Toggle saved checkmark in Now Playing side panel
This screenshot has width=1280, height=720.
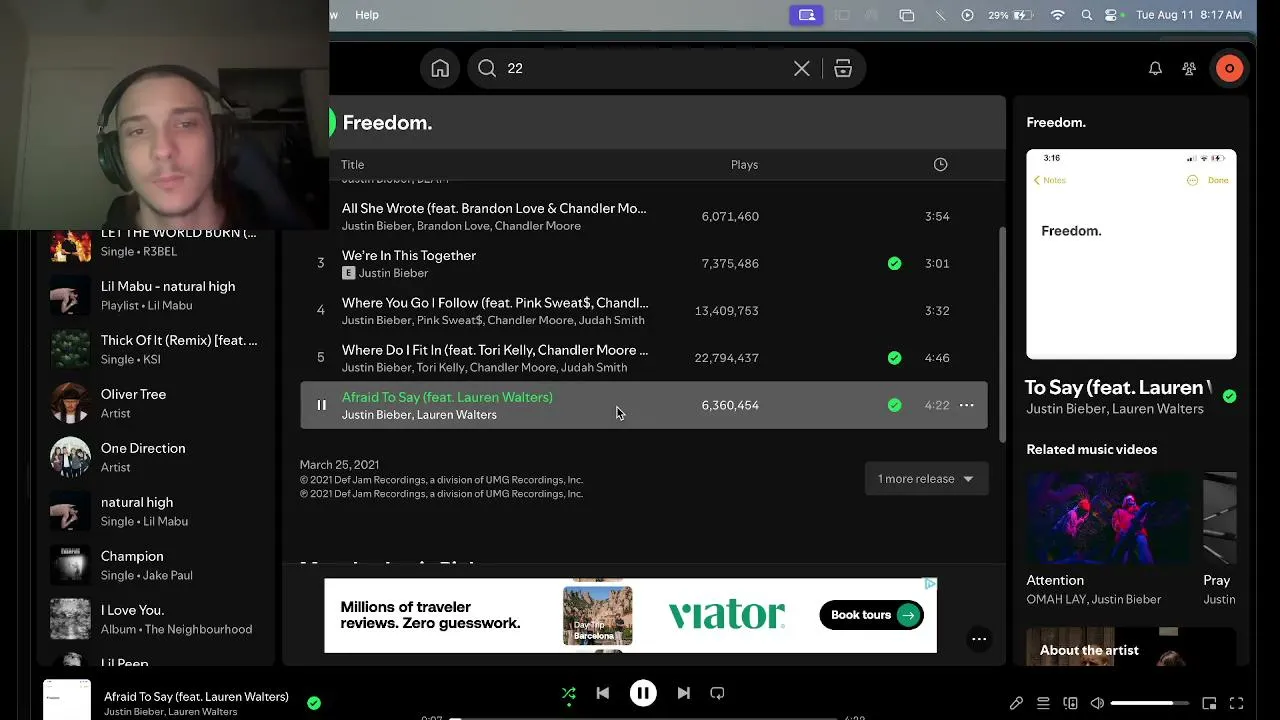(1229, 396)
